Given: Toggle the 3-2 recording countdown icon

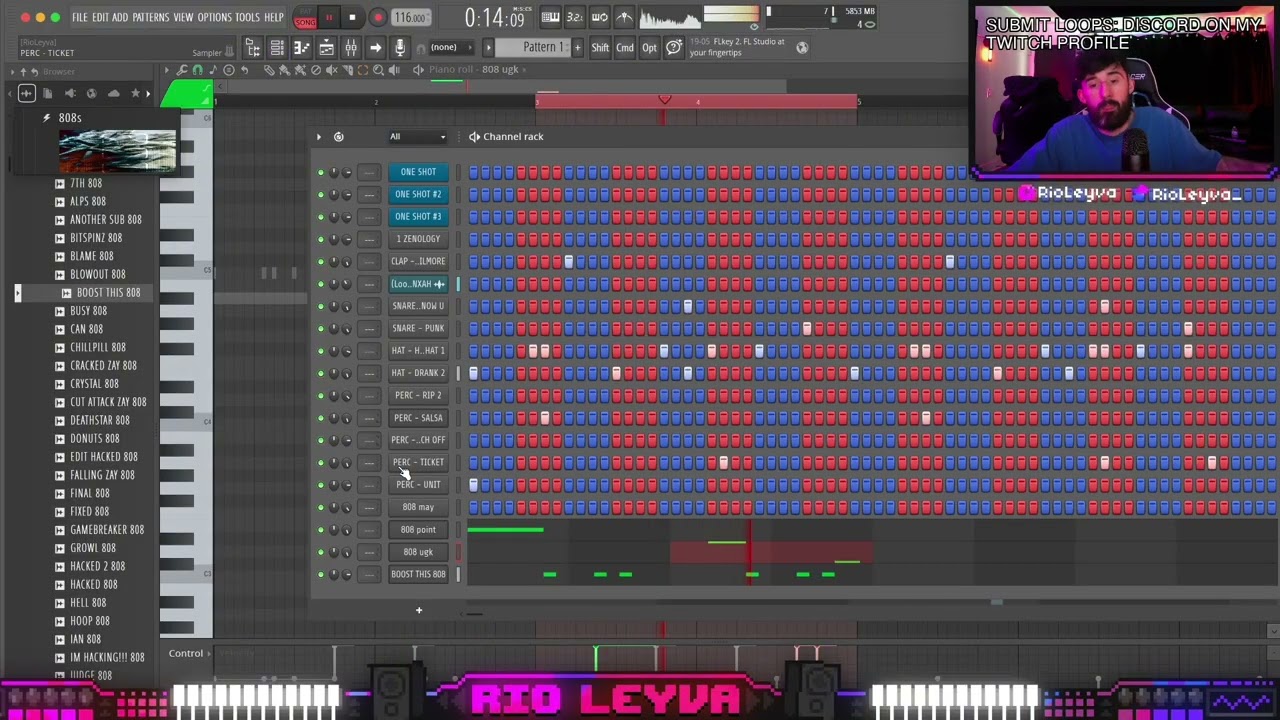Looking at the screenshot, I should (574, 17).
